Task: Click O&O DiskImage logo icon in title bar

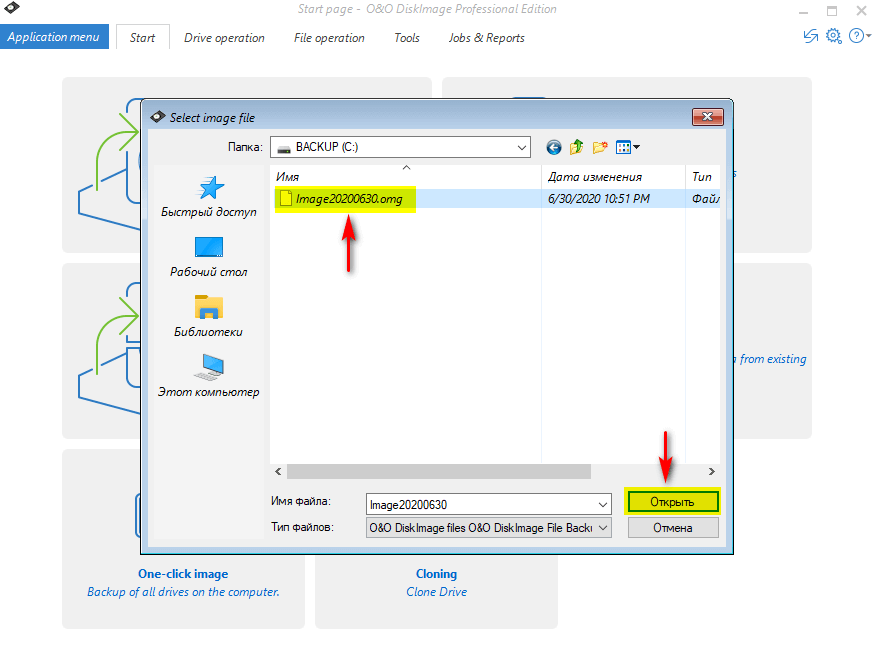Action: point(12,8)
